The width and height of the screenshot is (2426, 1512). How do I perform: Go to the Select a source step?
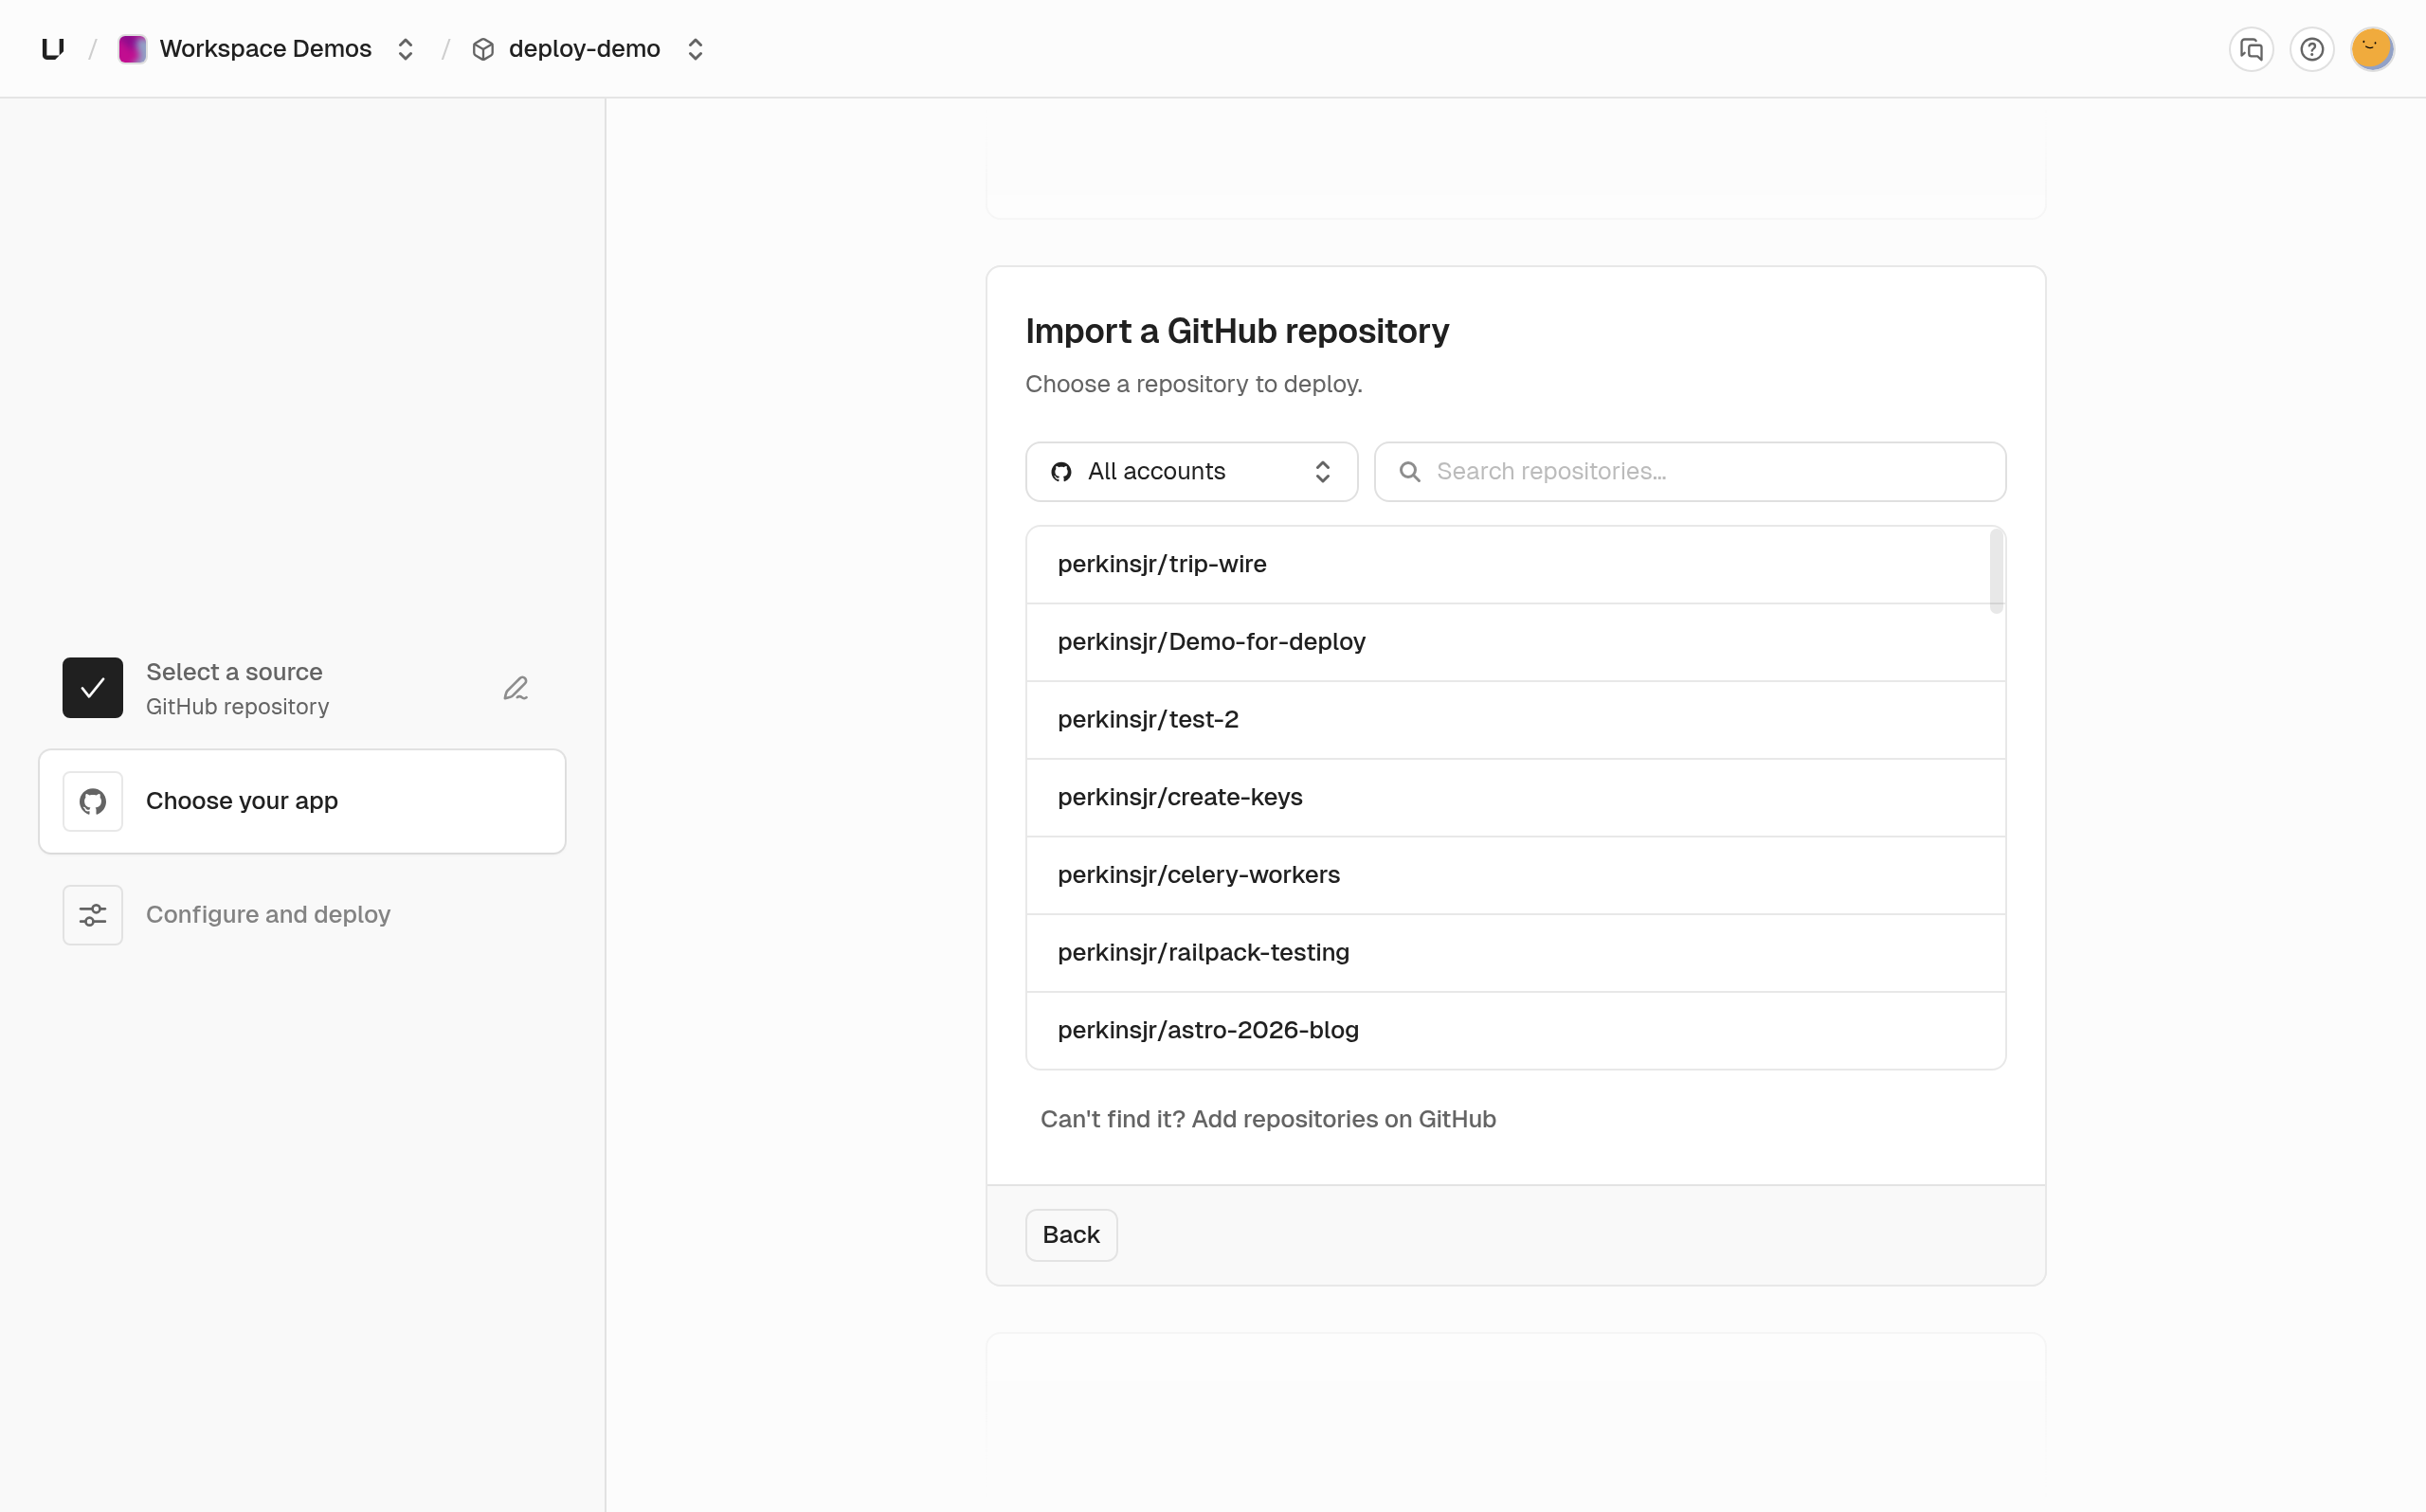(x=302, y=688)
